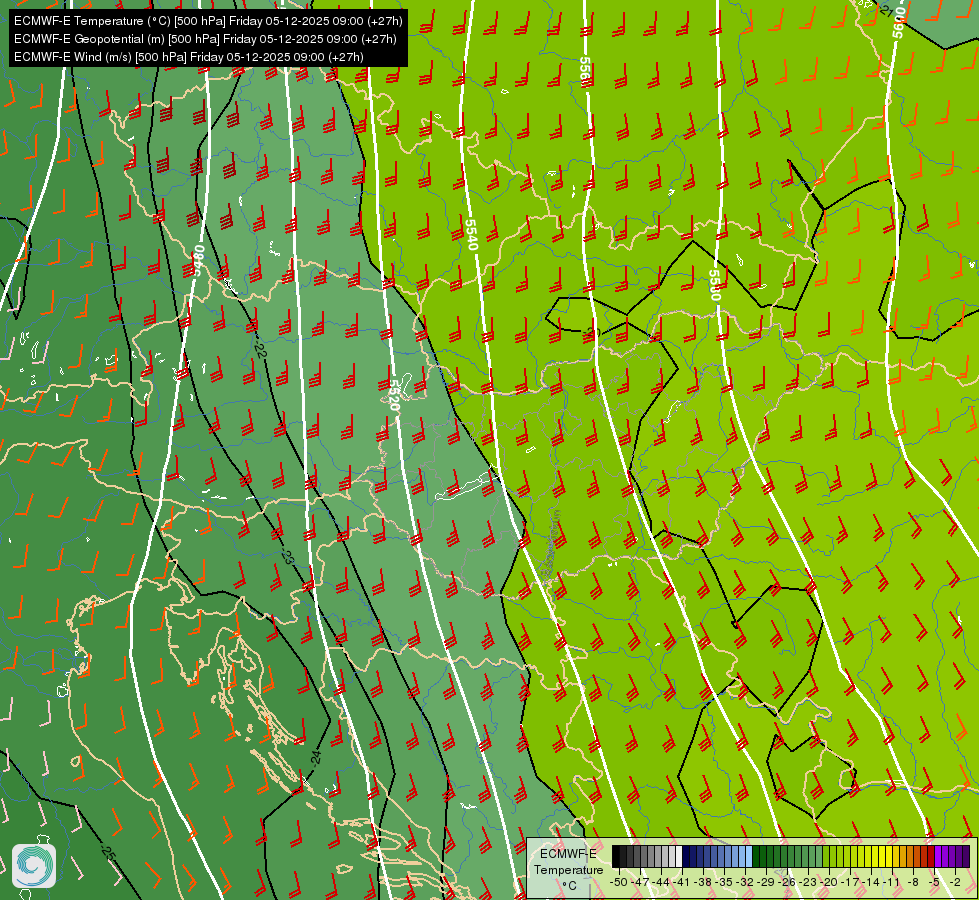The image size is (979, 900).
Task: Click the -20 tick on the color legend
Action: [831, 882]
